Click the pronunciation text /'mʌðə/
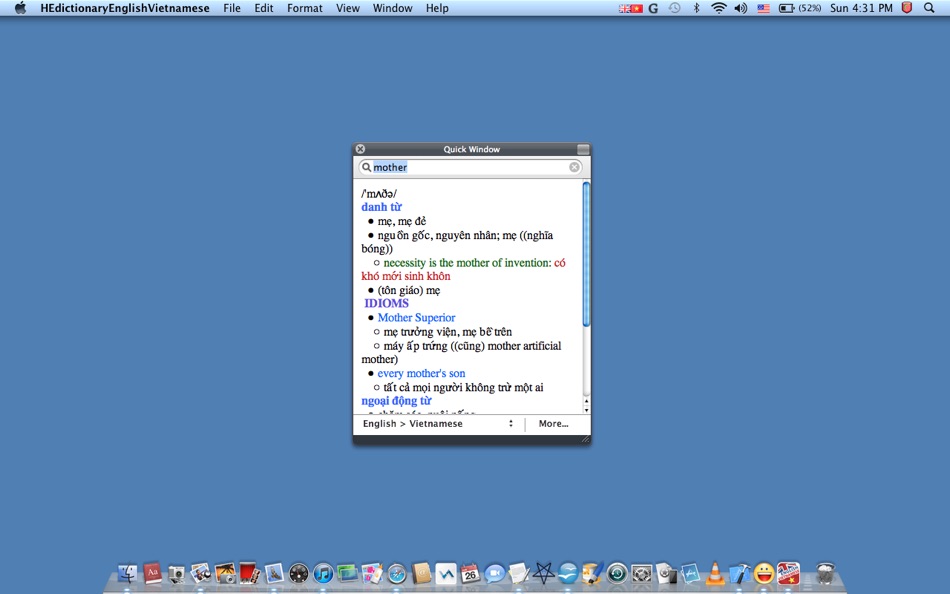This screenshot has height=594, width=950. click(x=379, y=194)
